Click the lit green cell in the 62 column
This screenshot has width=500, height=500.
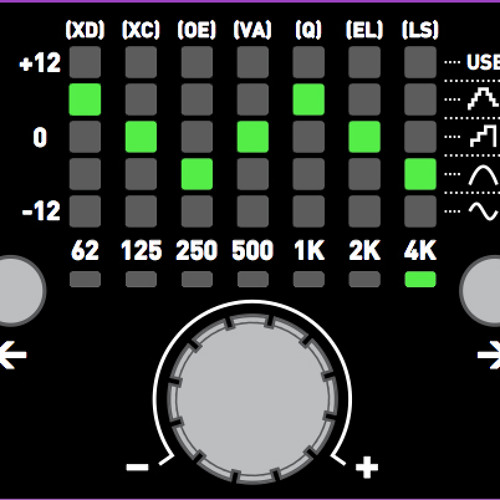pos(85,99)
